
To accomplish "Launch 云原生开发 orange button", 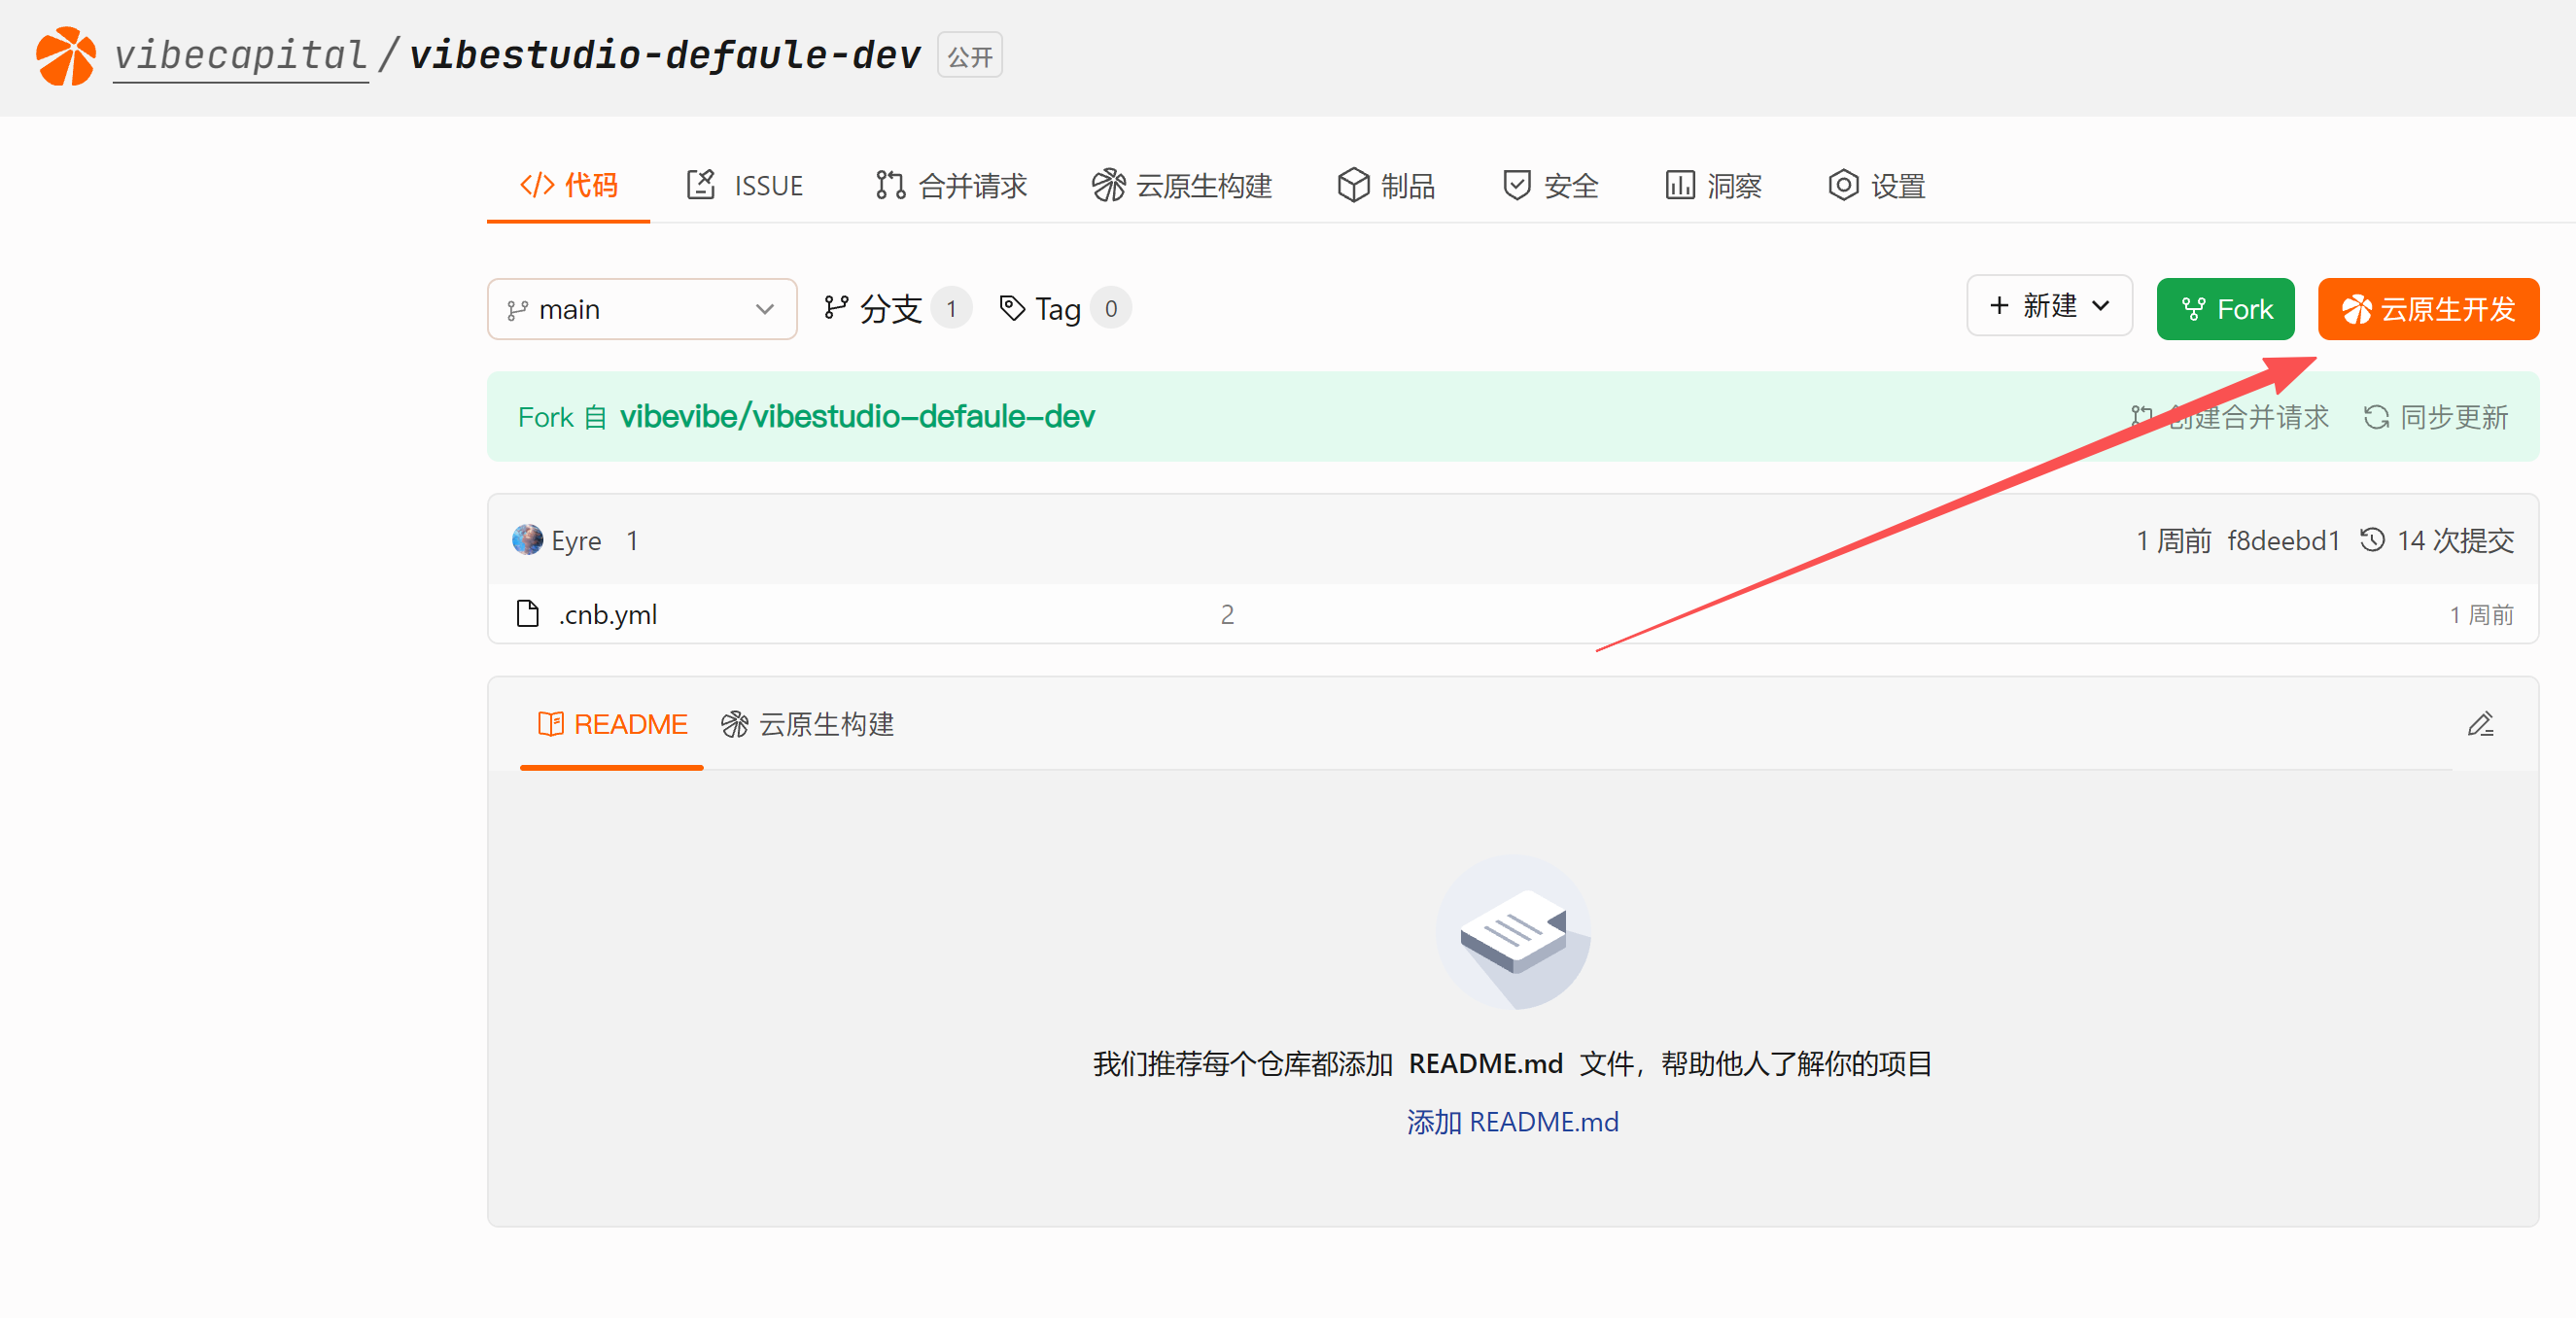I will tap(2428, 309).
